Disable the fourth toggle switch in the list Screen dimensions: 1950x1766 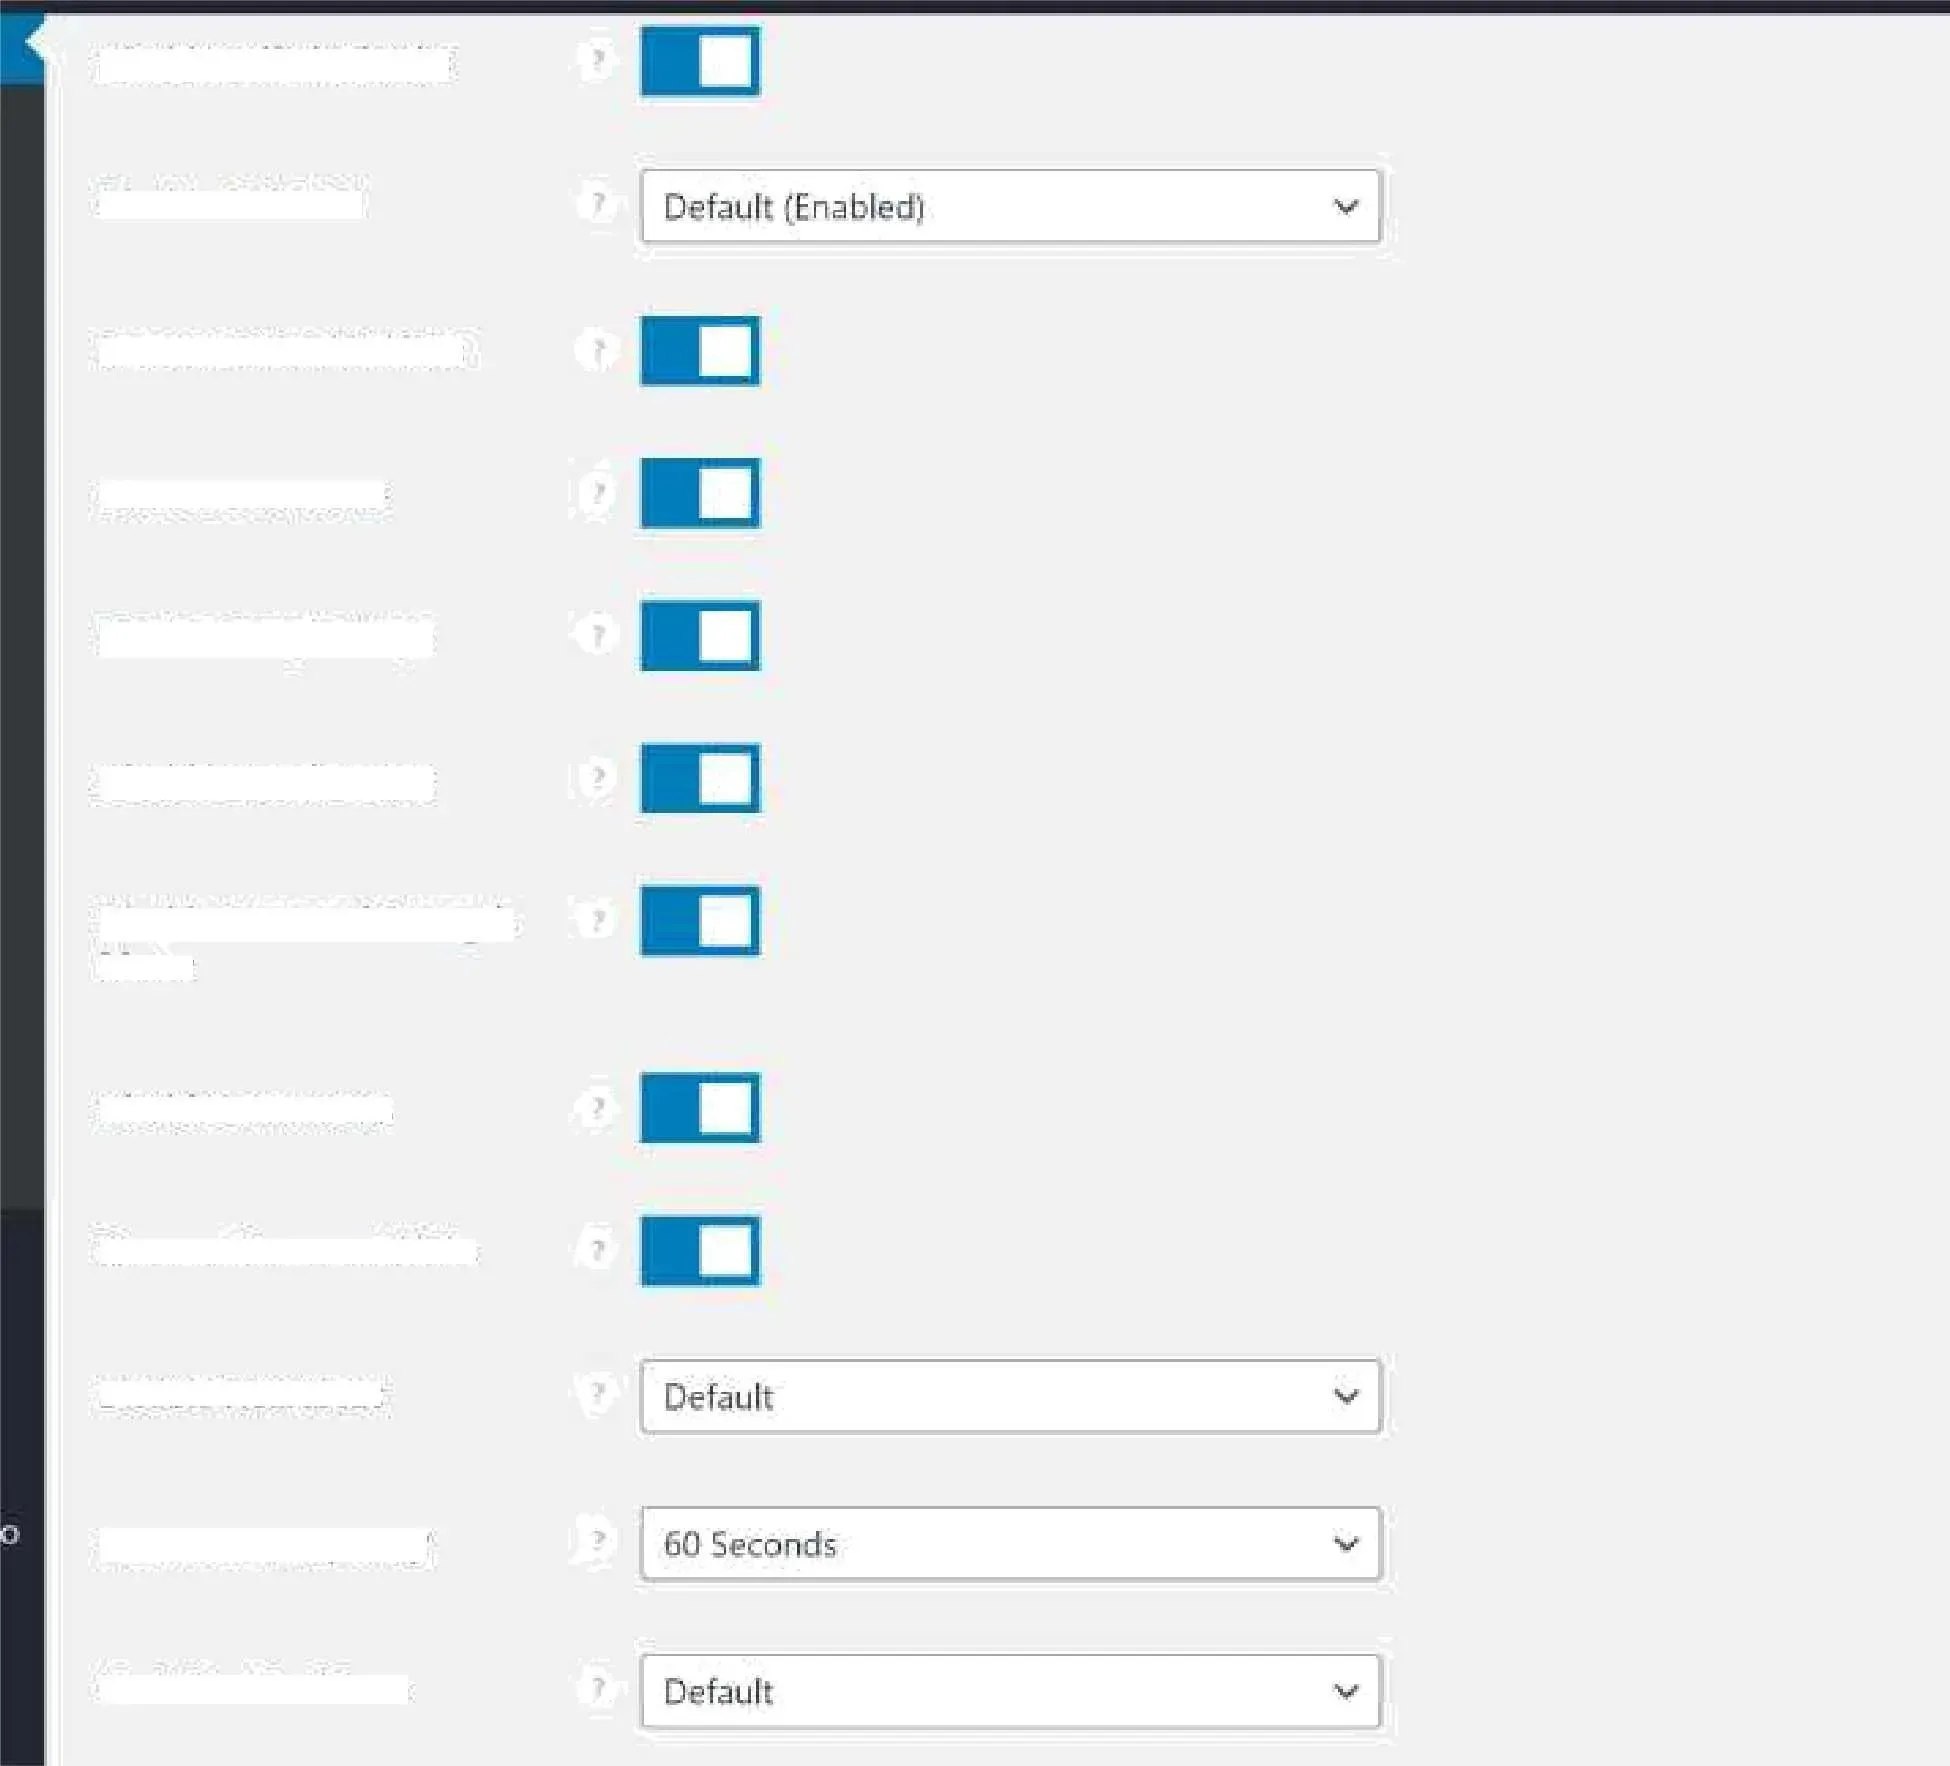(698, 633)
